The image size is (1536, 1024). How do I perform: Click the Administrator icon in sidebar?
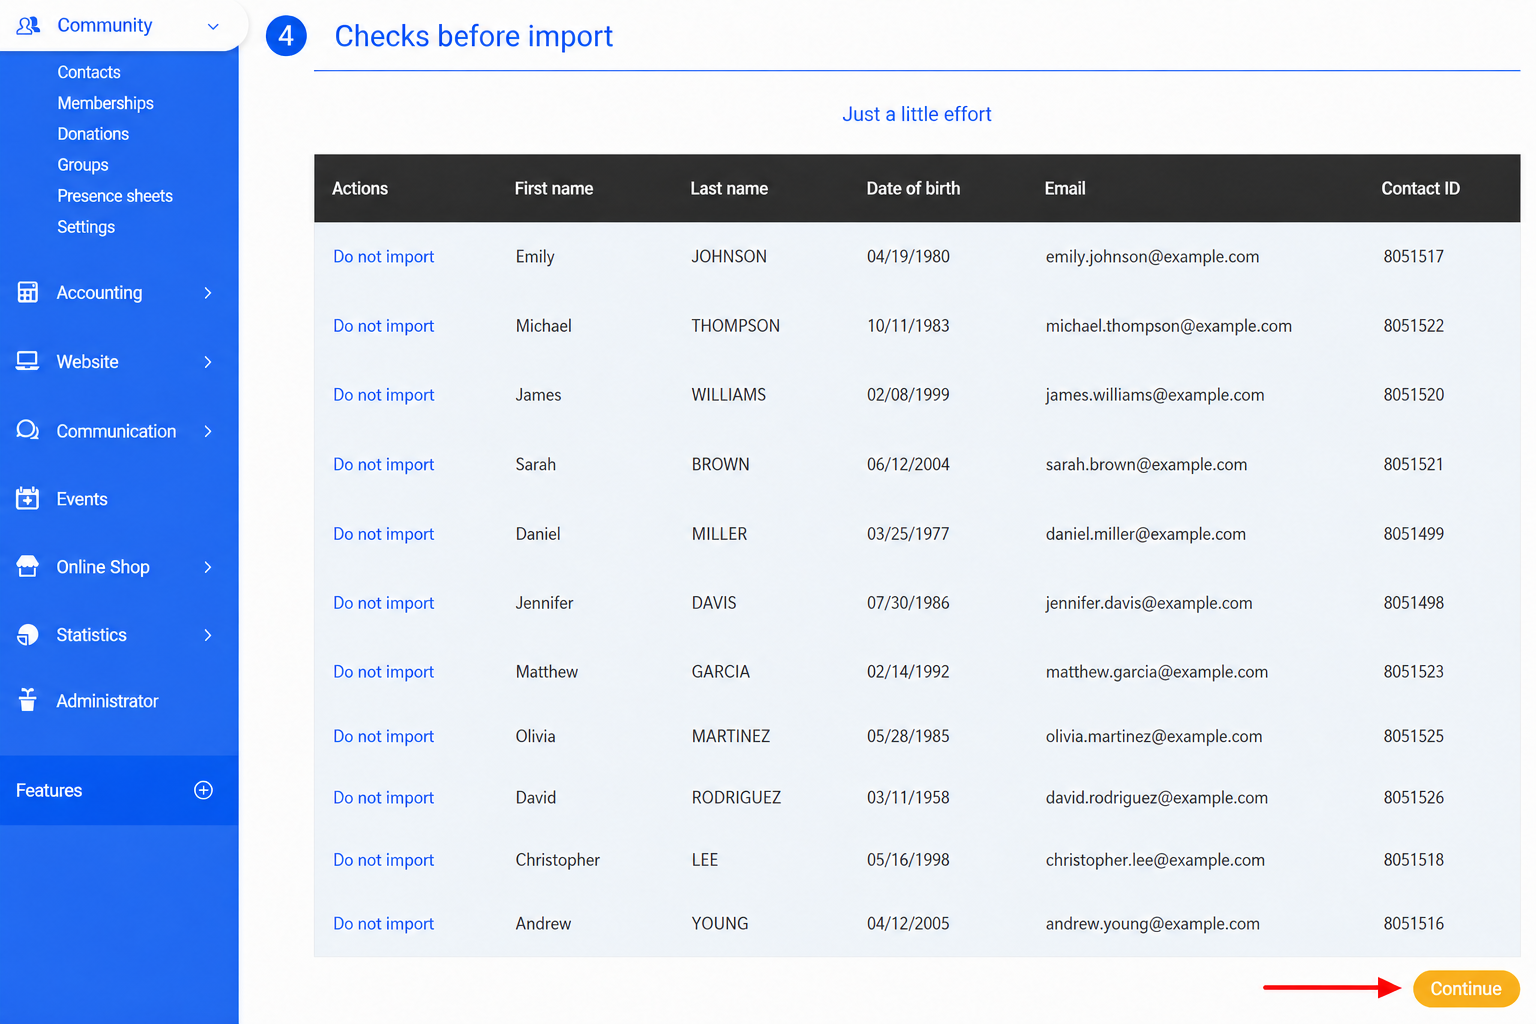(x=28, y=700)
